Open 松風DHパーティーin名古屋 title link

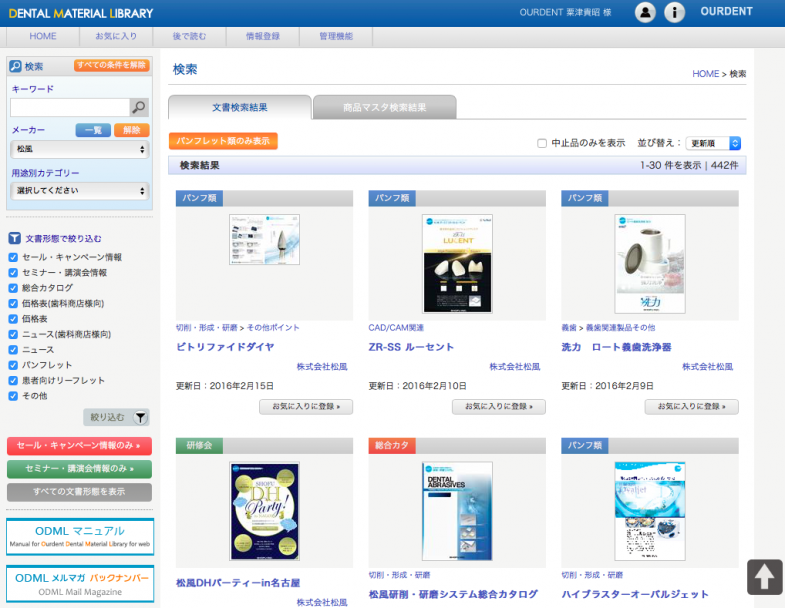[238, 582]
